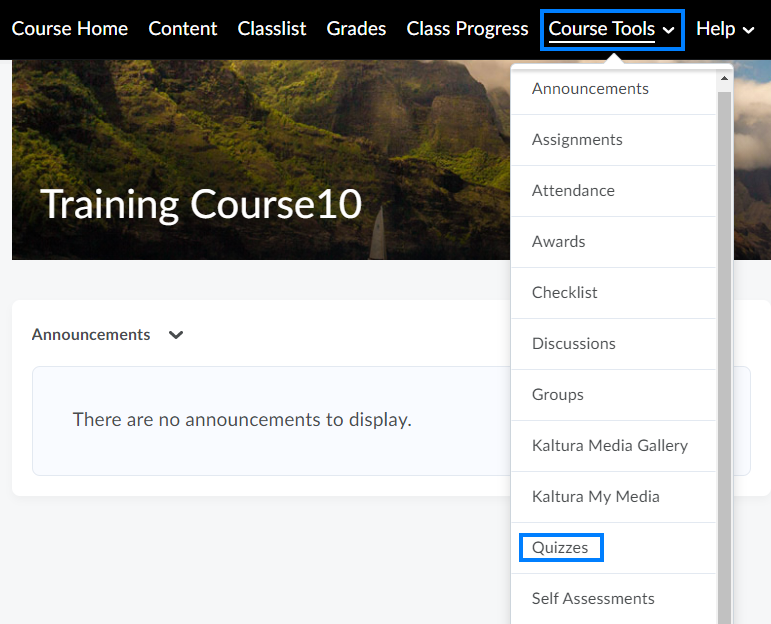Select Self Assessments from the menu
This screenshot has width=771, height=624.
593,599
